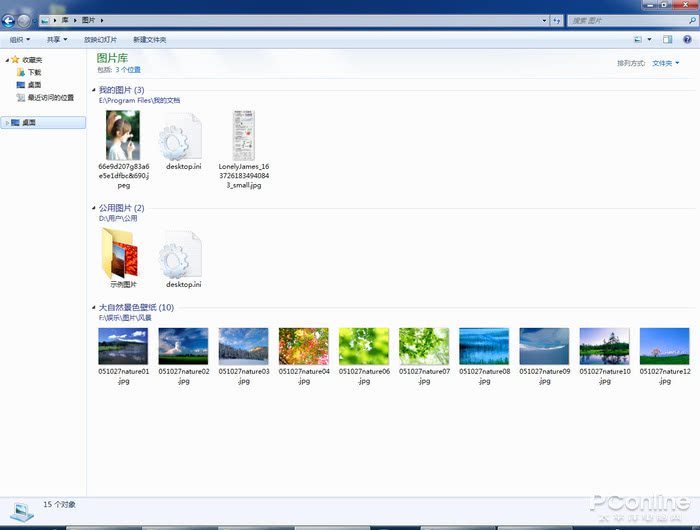
Task: Open the 共享 share menu
Action: click(57, 39)
